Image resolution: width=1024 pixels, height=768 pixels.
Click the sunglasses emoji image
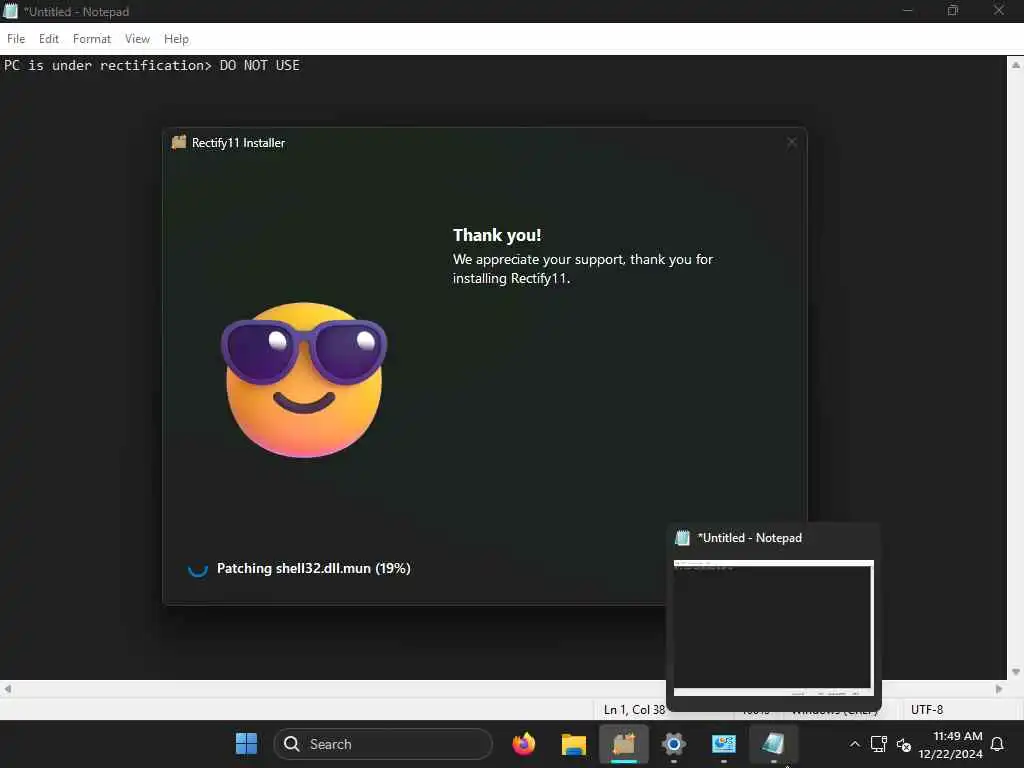[x=304, y=379]
